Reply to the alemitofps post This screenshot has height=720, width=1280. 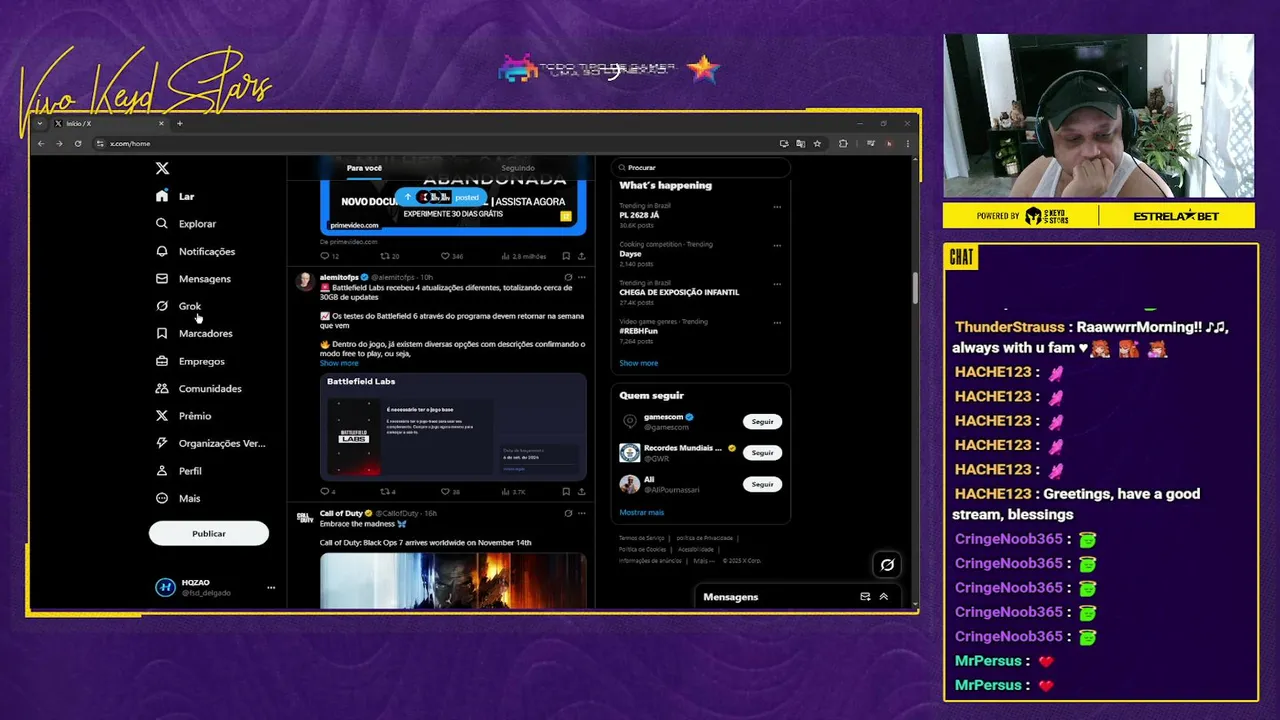tap(324, 492)
